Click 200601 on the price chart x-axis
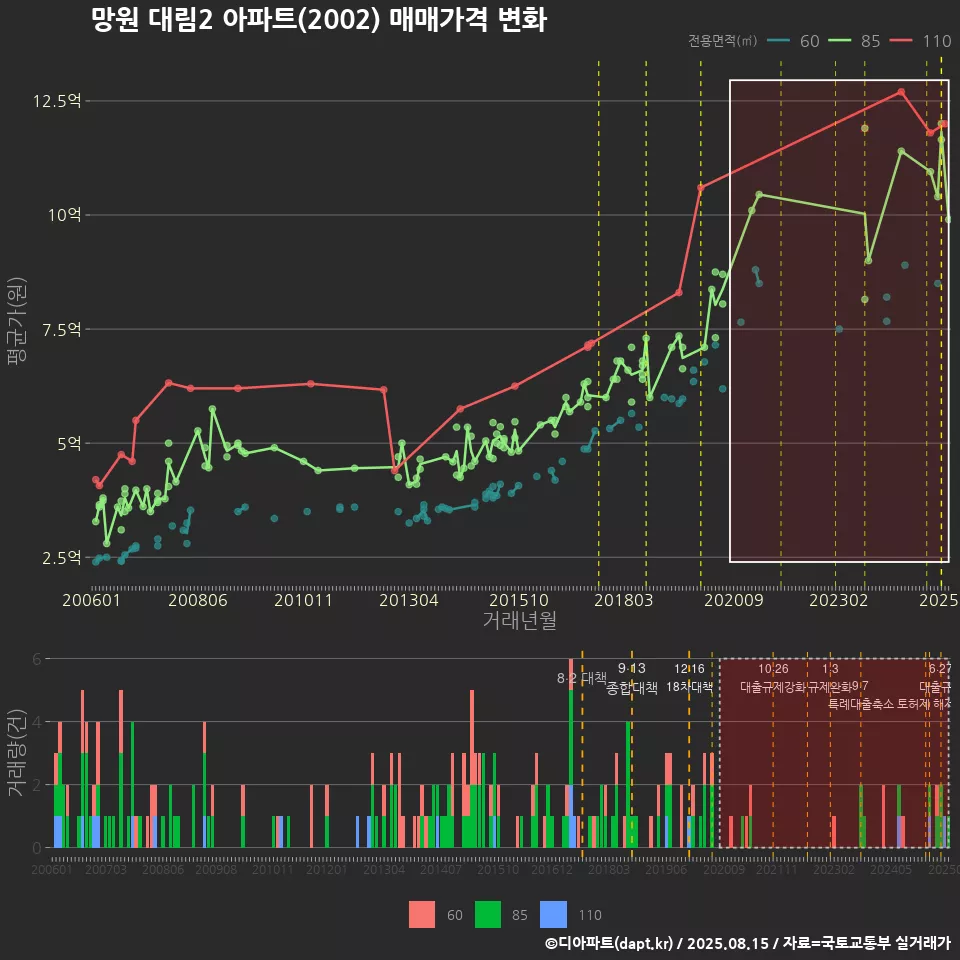This screenshot has height=960, width=960. (x=91, y=600)
